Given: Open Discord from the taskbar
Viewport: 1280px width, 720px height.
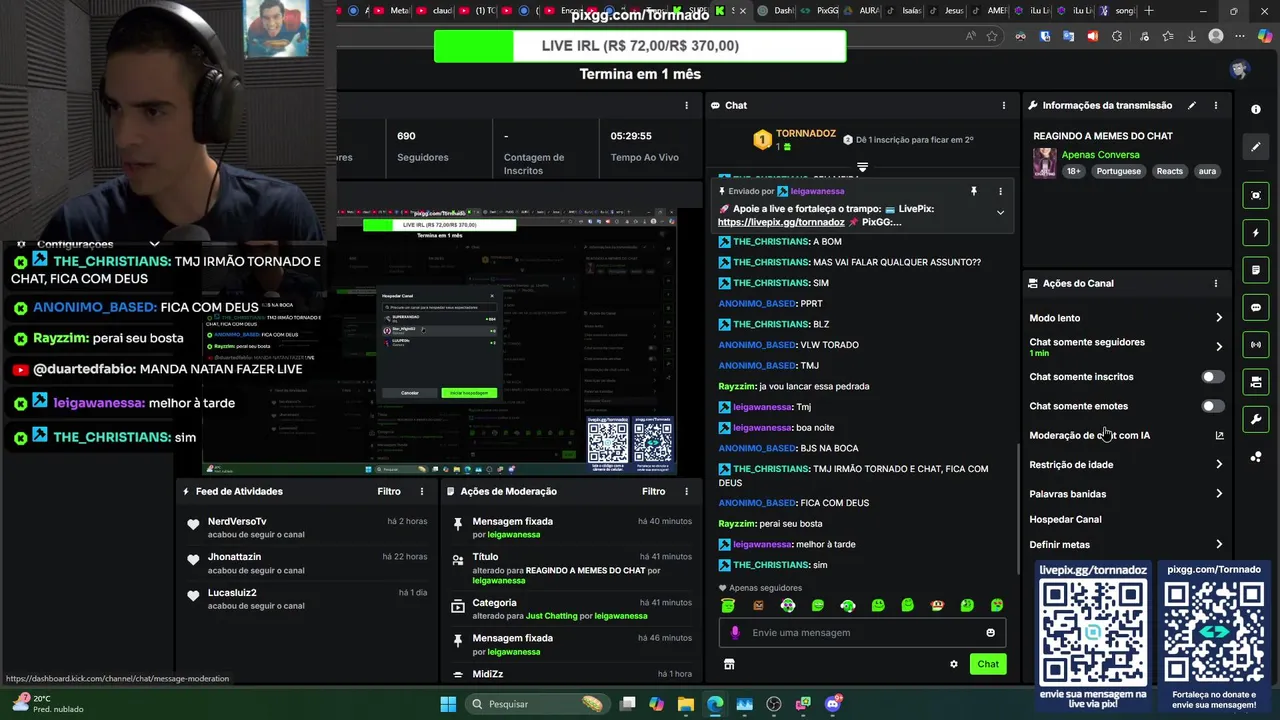Looking at the screenshot, I should (832, 704).
